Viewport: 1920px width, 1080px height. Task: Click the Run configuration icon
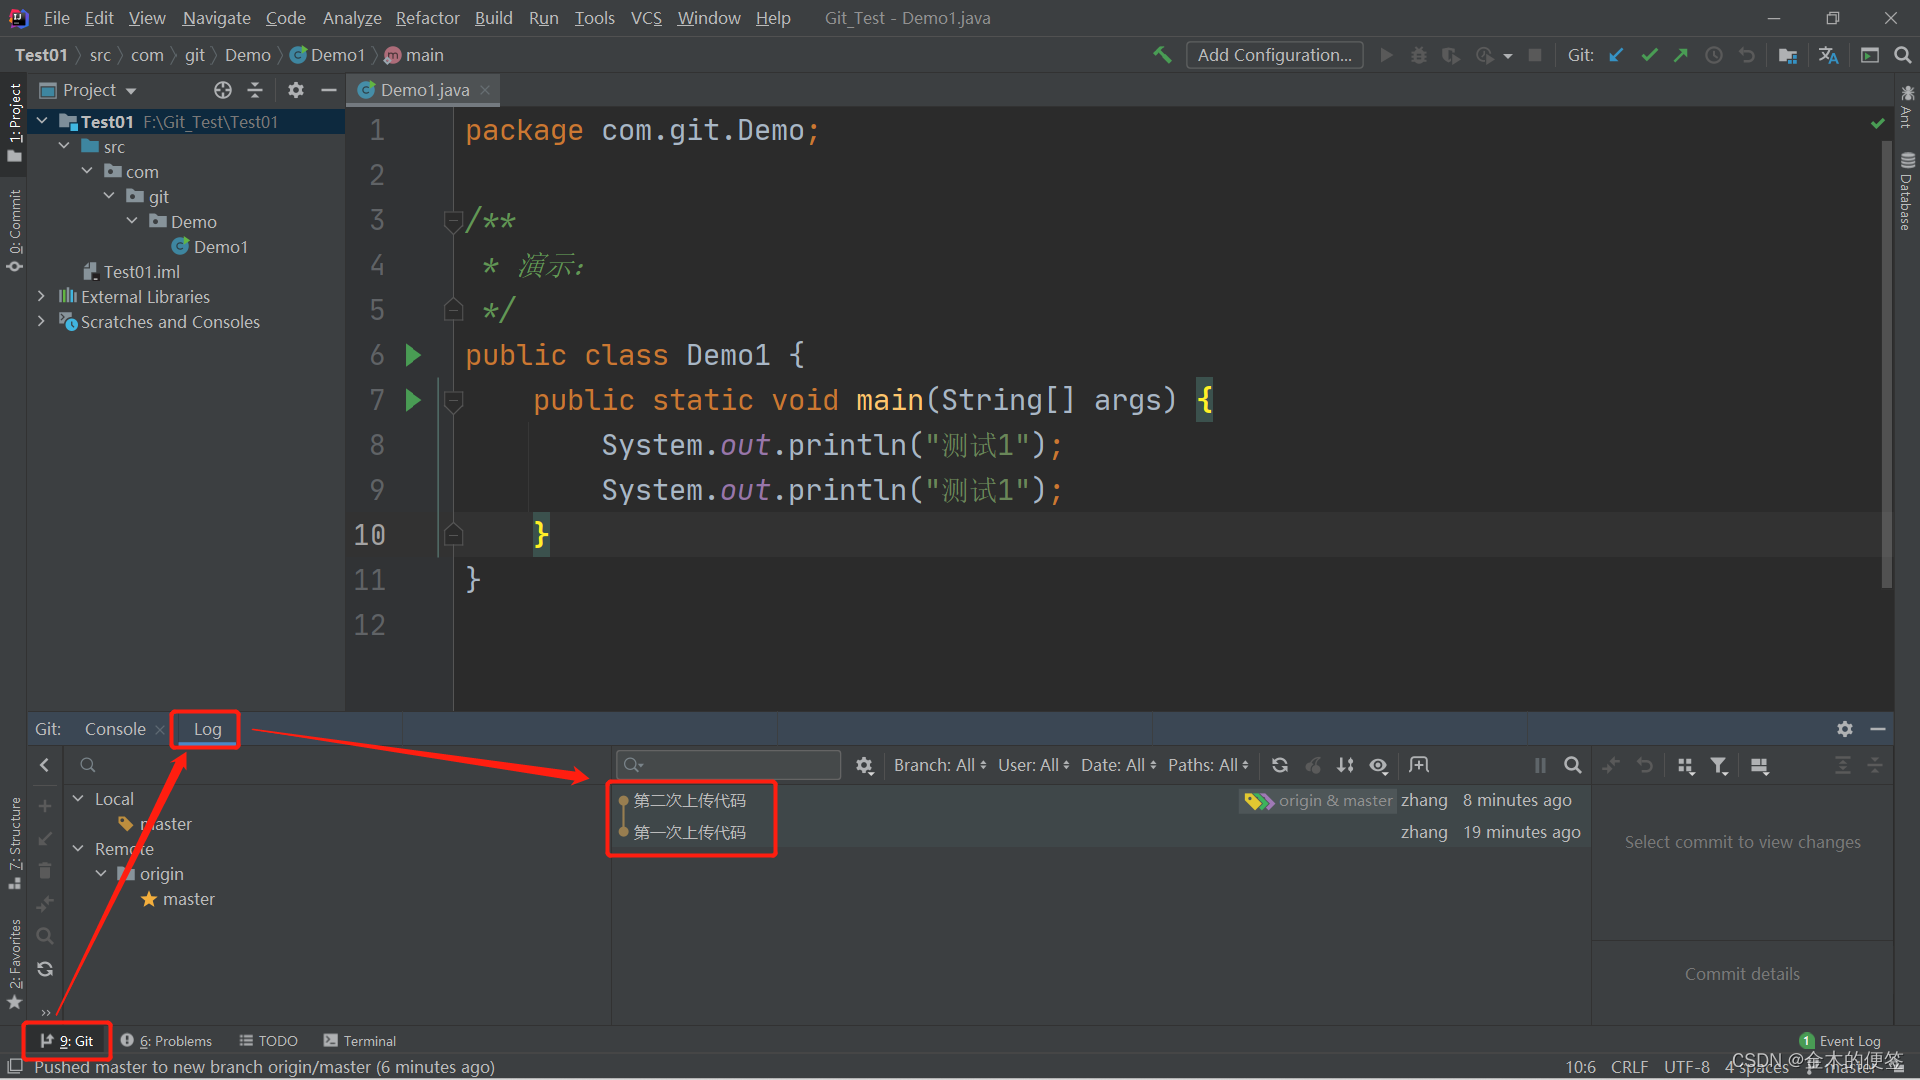(x=1274, y=54)
